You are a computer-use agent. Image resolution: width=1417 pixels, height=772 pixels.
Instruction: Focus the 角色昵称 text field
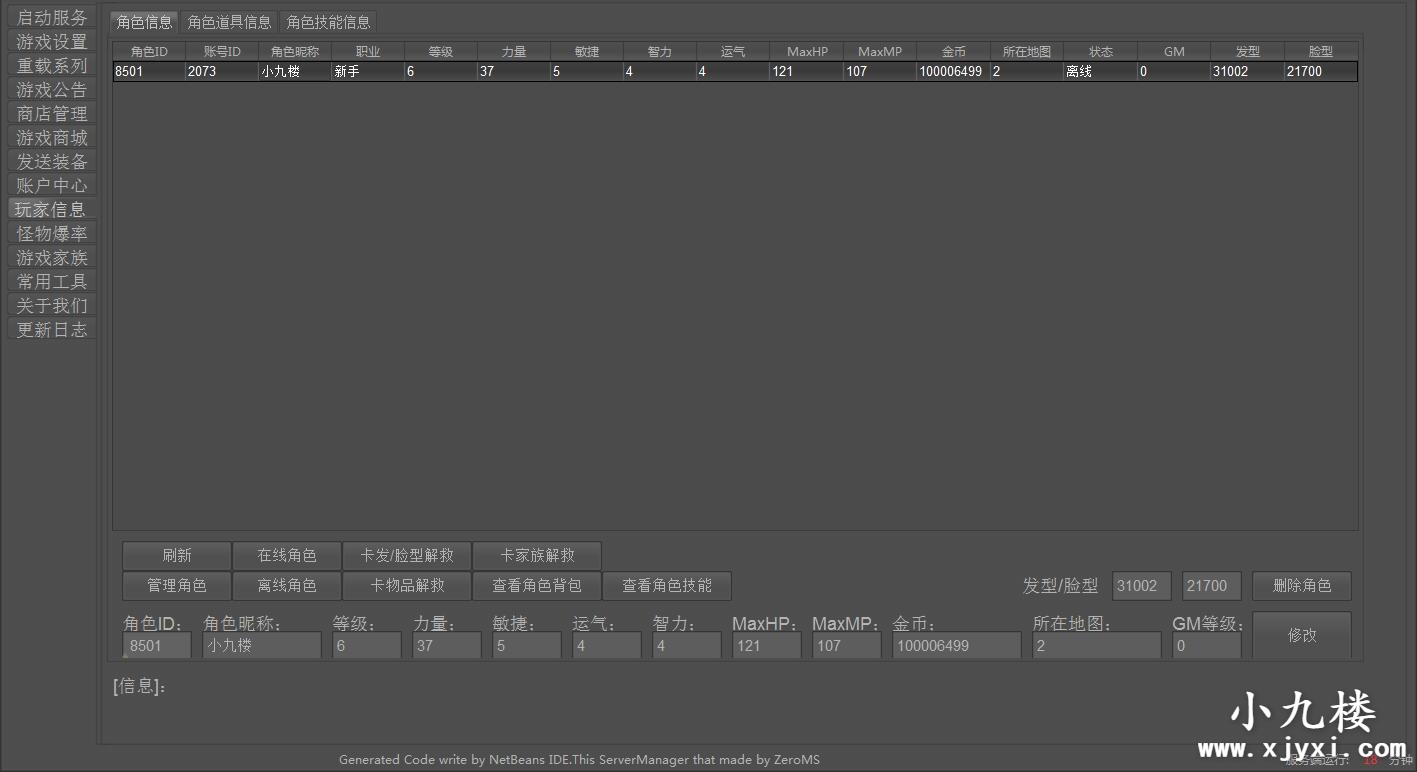(x=262, y=646)
